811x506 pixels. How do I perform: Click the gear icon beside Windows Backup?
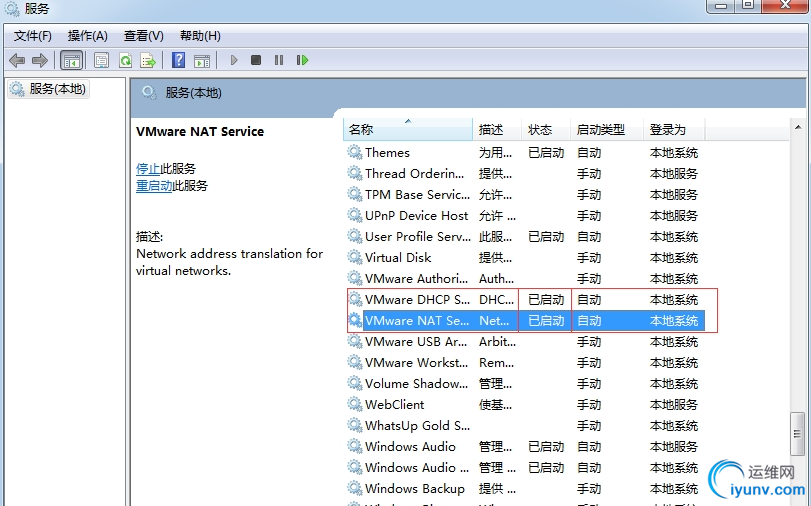(355, 488)
